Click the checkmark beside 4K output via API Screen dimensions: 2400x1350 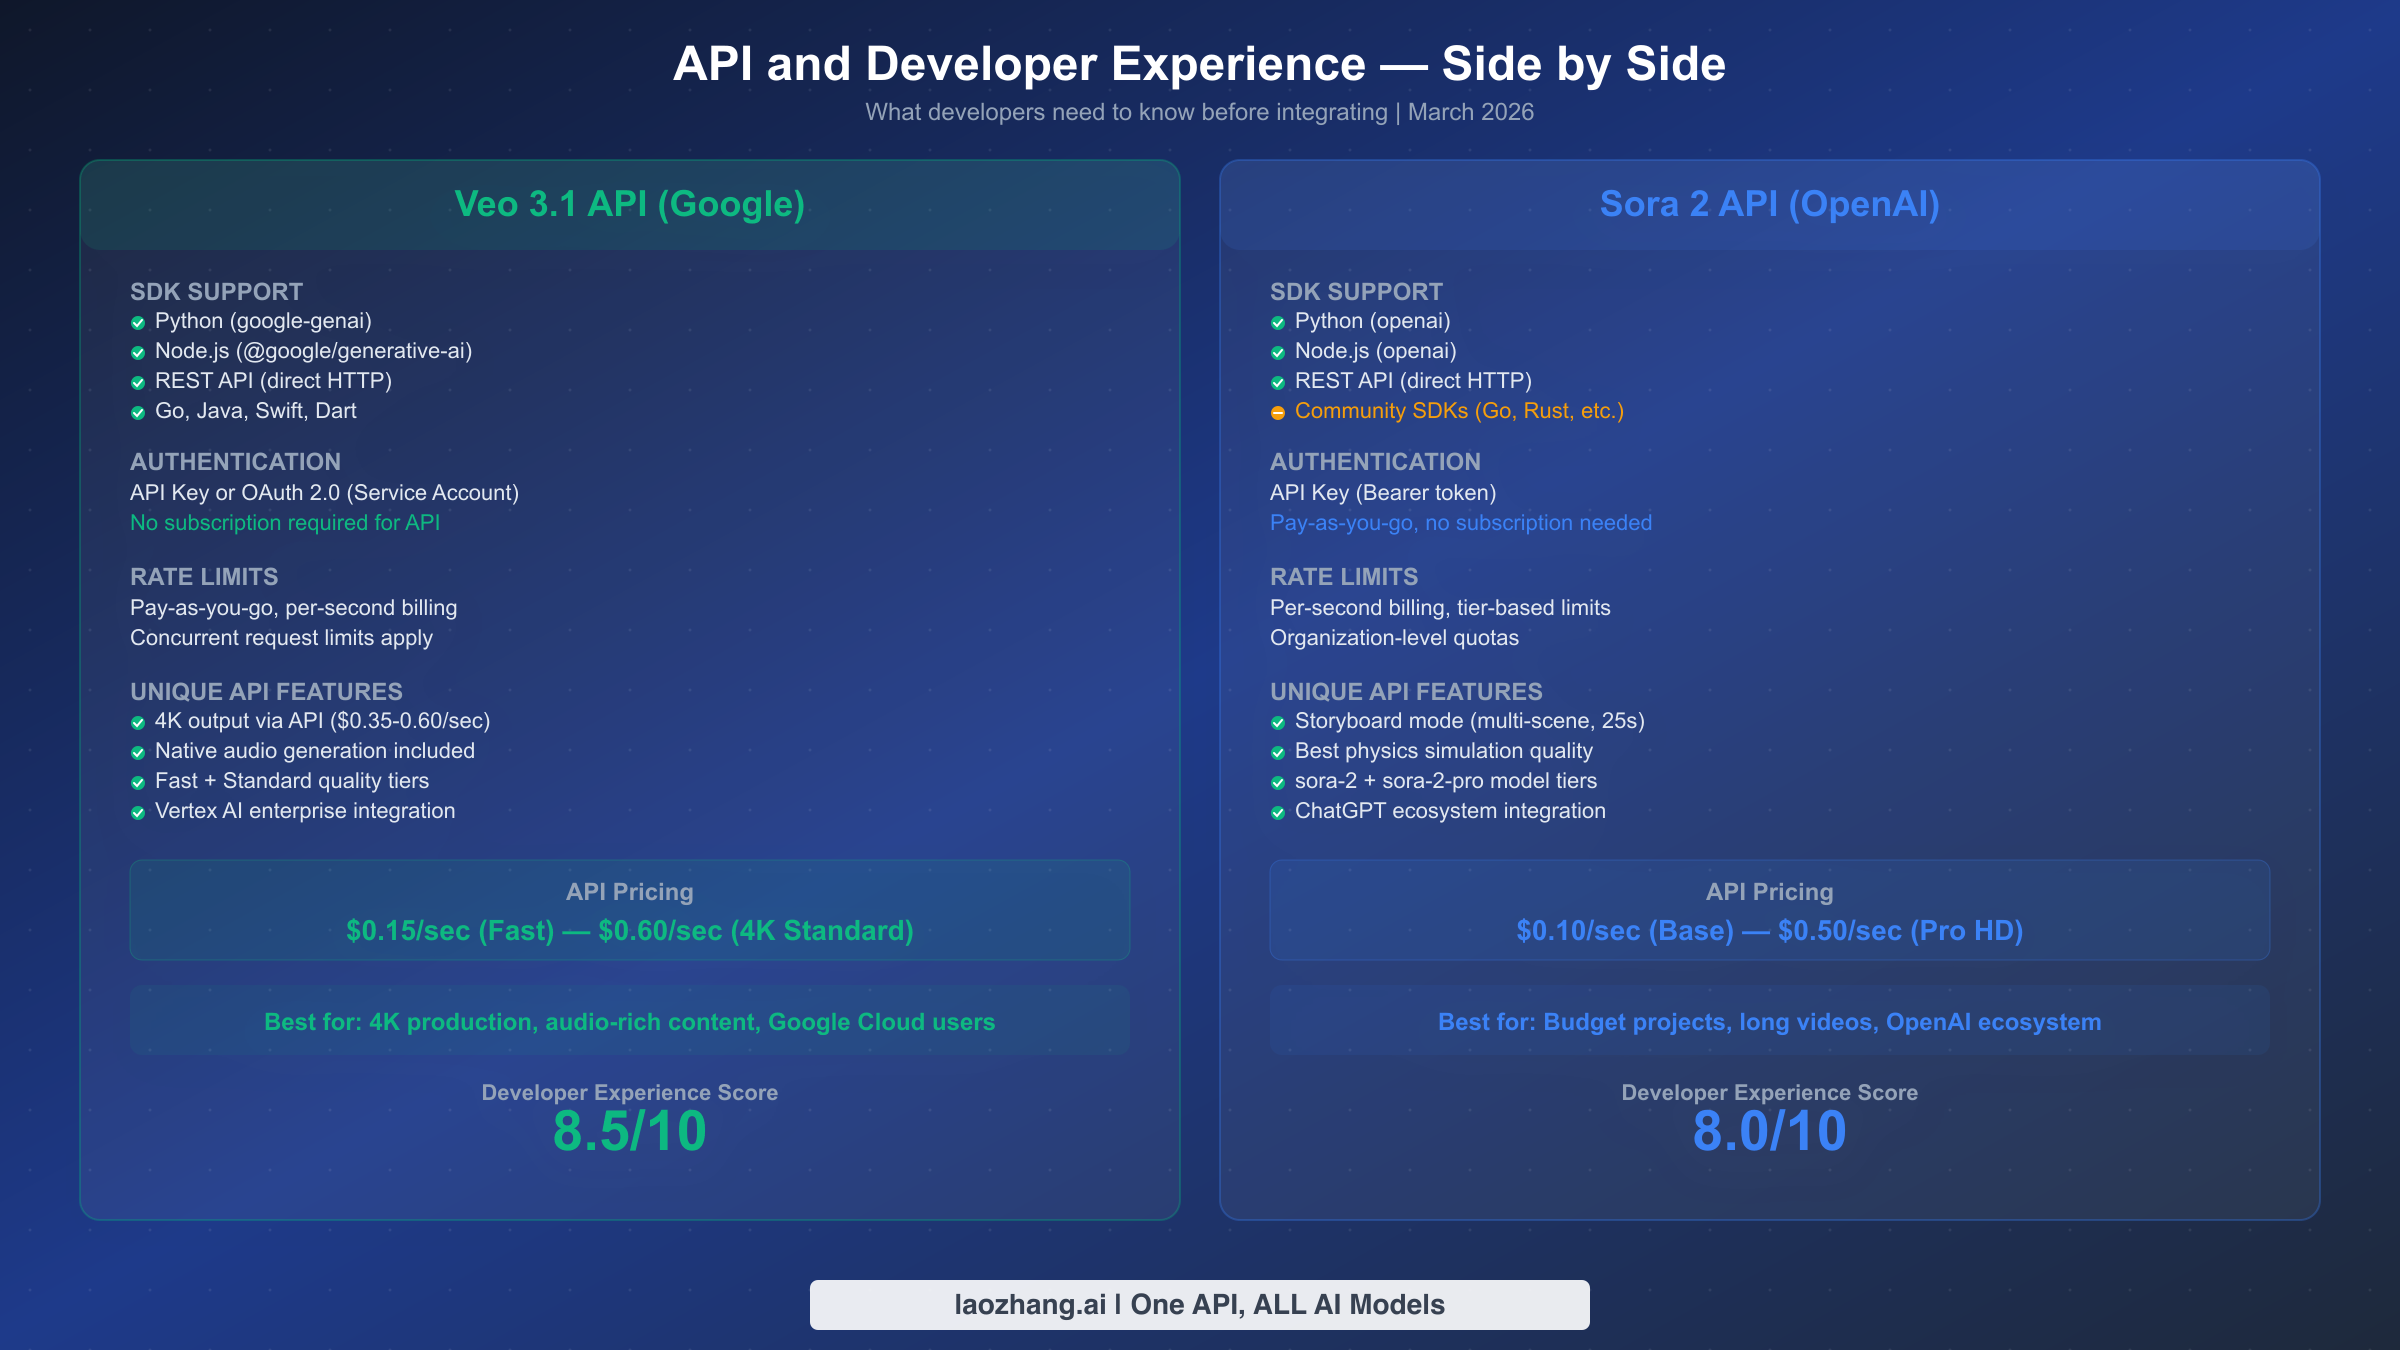[x=138, y=720]
